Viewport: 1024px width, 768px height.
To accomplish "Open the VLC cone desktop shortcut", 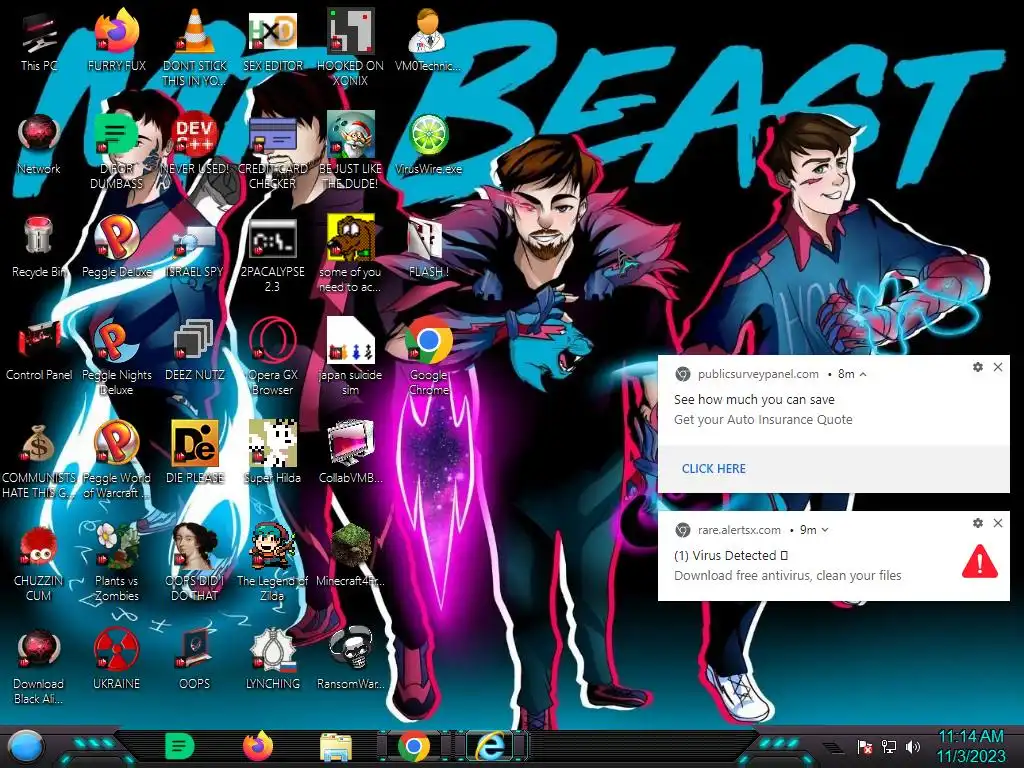I will click(x=195, y=47).
